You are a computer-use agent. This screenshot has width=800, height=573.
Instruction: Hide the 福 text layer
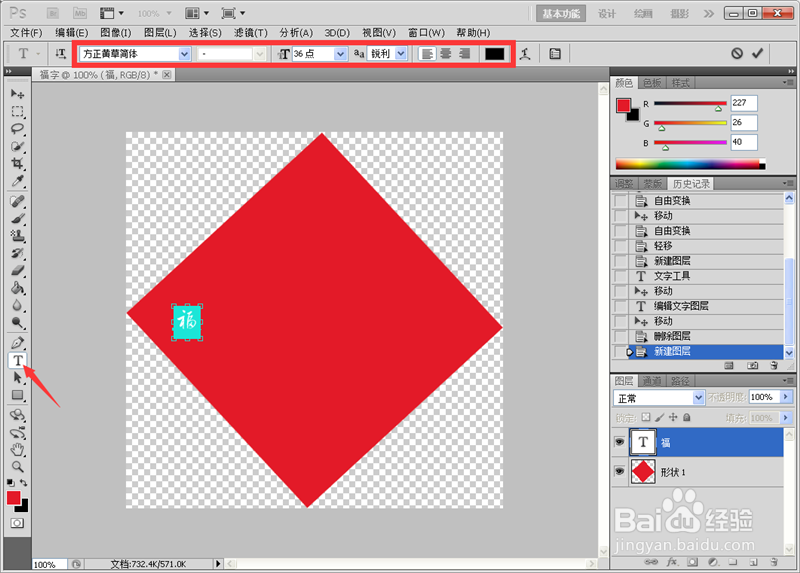(619, 442)
